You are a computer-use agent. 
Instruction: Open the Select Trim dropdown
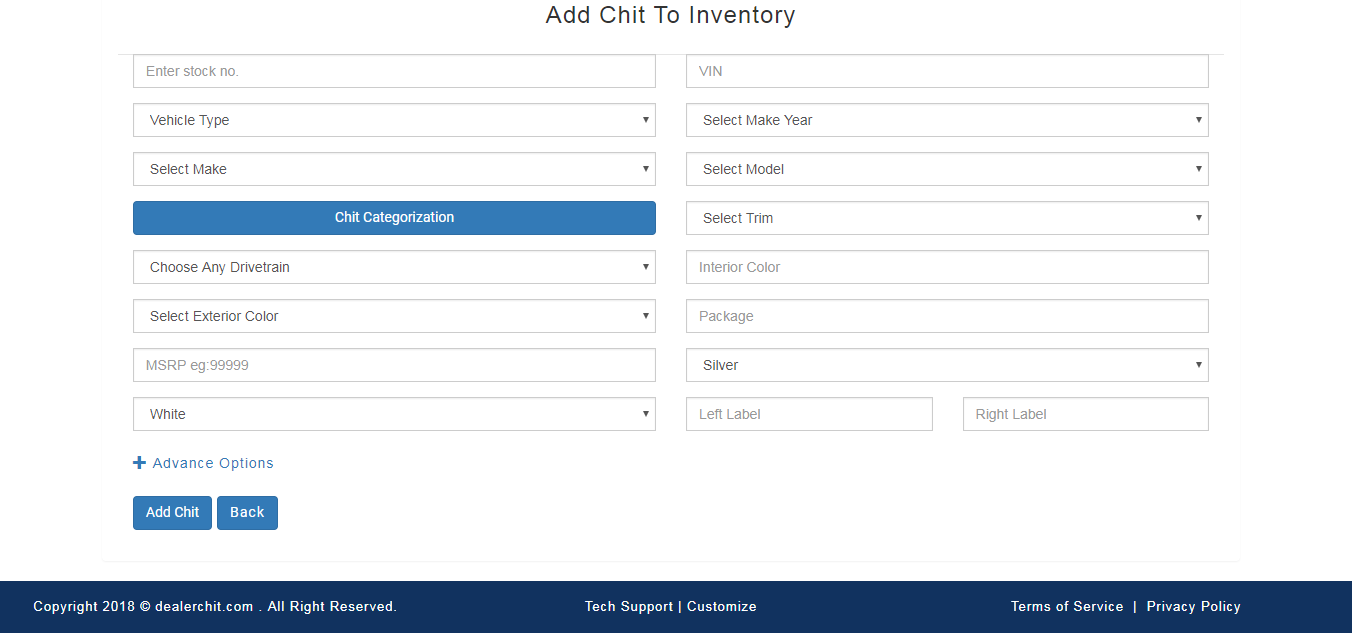pos(947,218)
